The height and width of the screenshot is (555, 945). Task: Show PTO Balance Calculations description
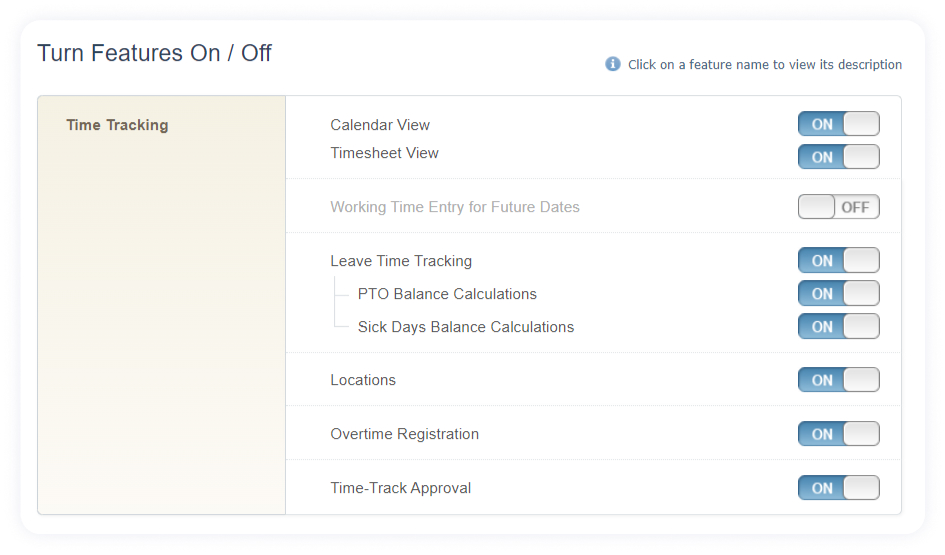[447, 293]
